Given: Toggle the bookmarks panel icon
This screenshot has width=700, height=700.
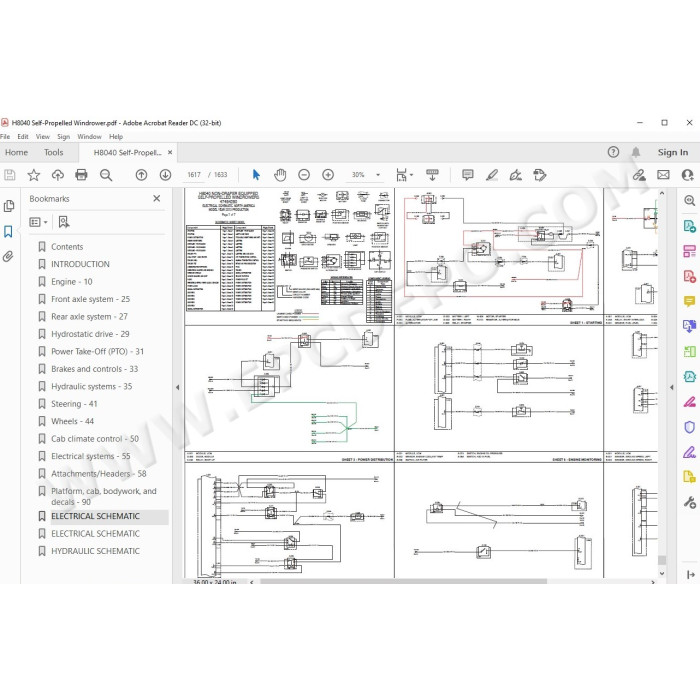Looking at the screenshot, I should [8, 231].
